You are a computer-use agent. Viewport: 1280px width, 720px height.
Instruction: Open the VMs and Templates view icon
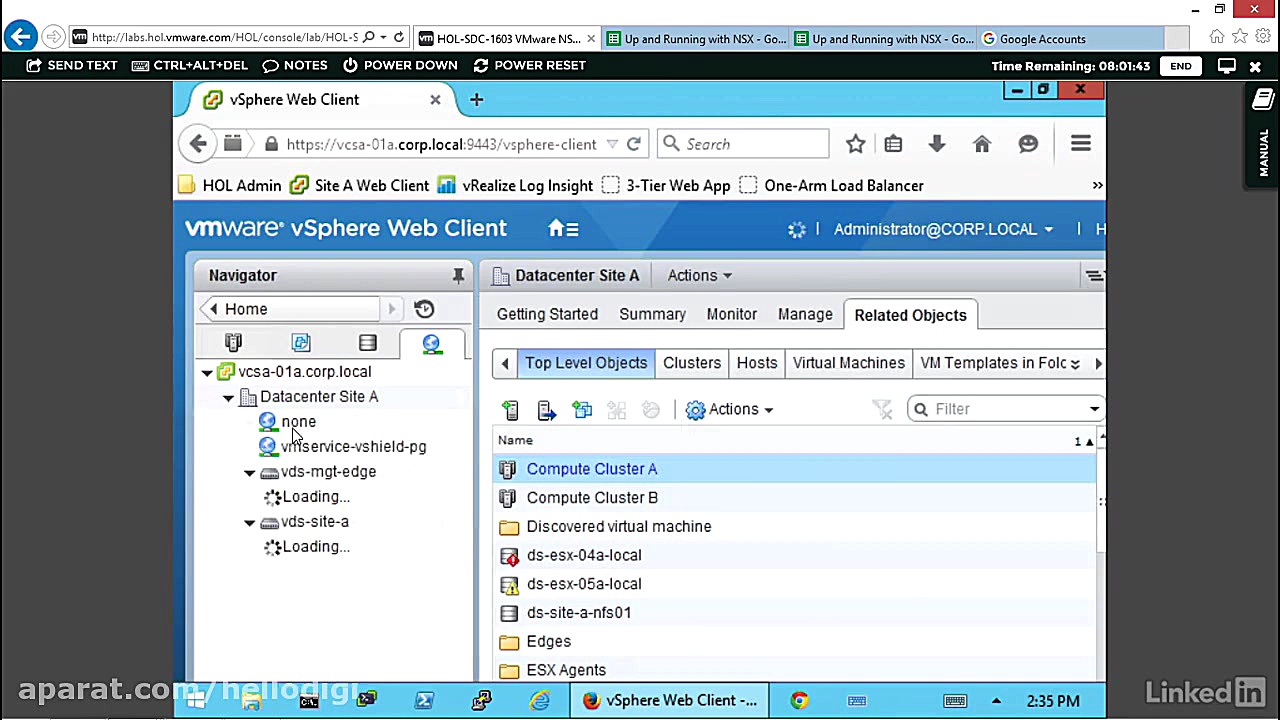coord(301,343)
